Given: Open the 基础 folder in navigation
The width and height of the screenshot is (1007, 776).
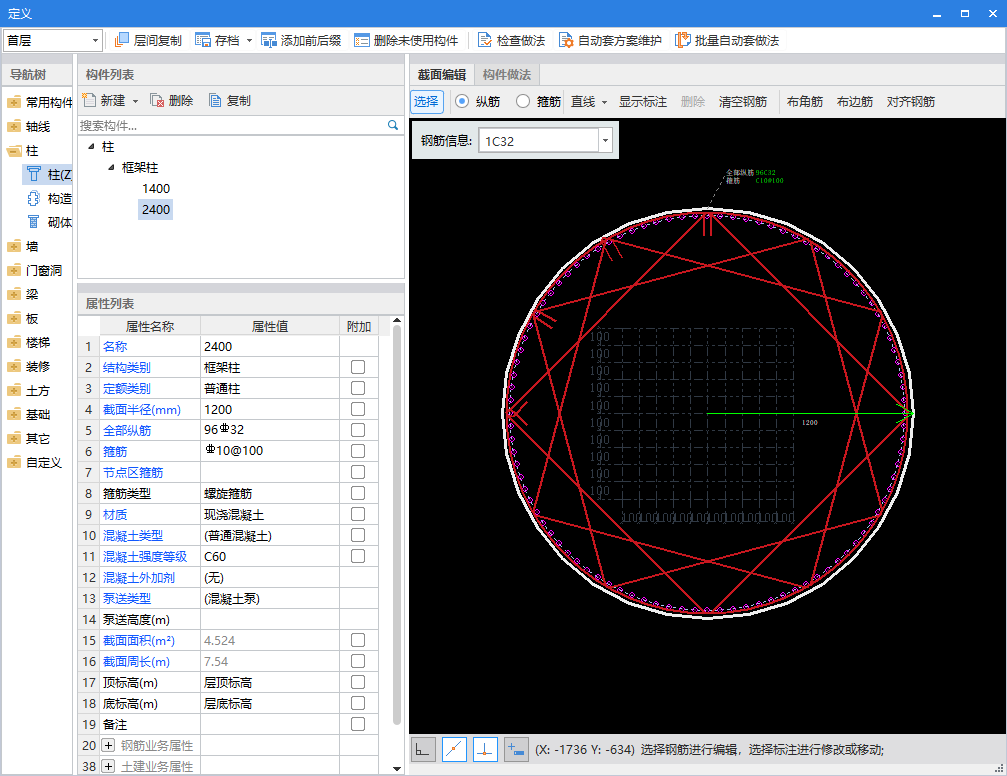Looking at the screenshot, I should tap(13, 414).
